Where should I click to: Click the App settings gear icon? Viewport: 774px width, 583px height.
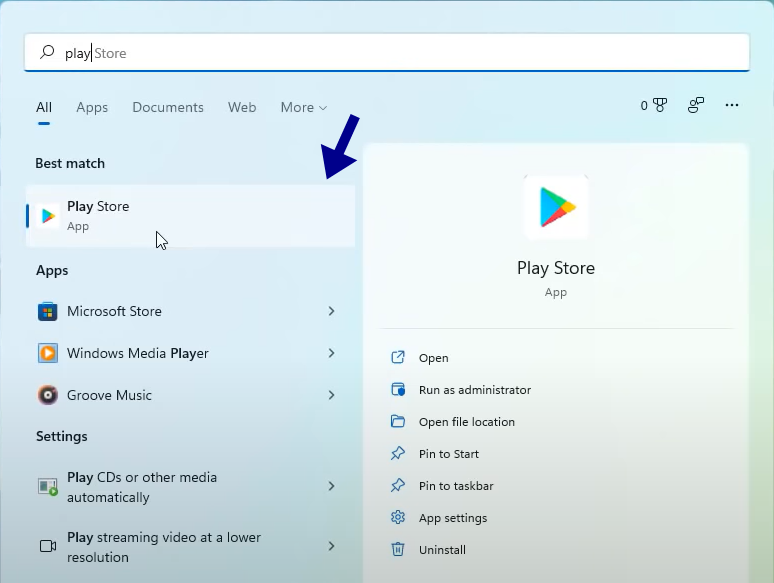398,517
